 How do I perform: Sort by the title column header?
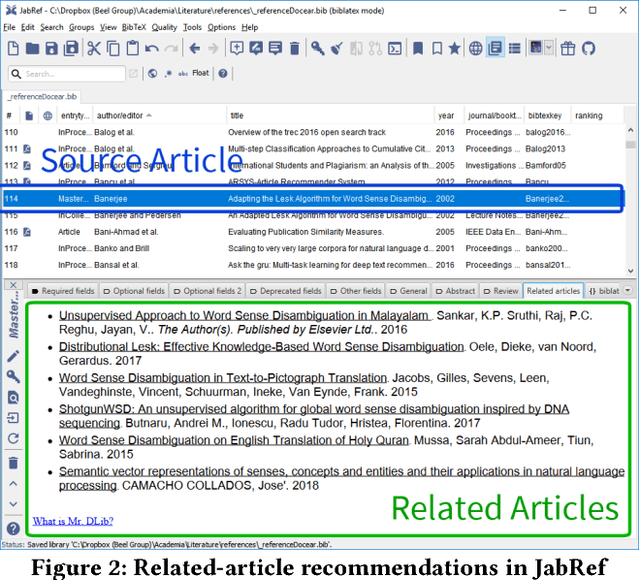330,116
